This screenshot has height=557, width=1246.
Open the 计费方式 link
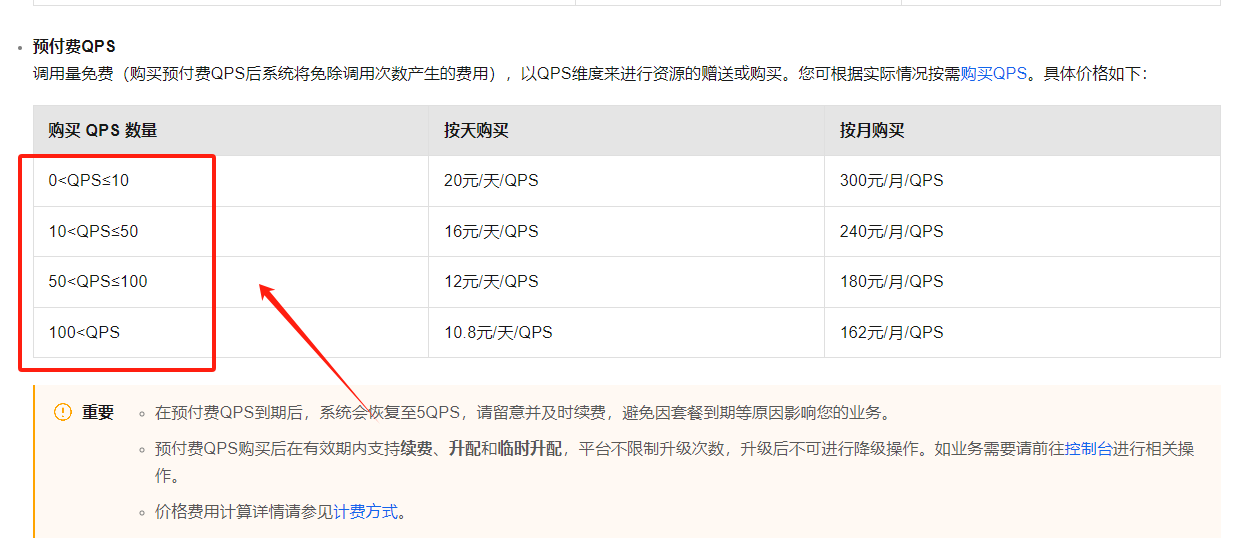(365, 512)
